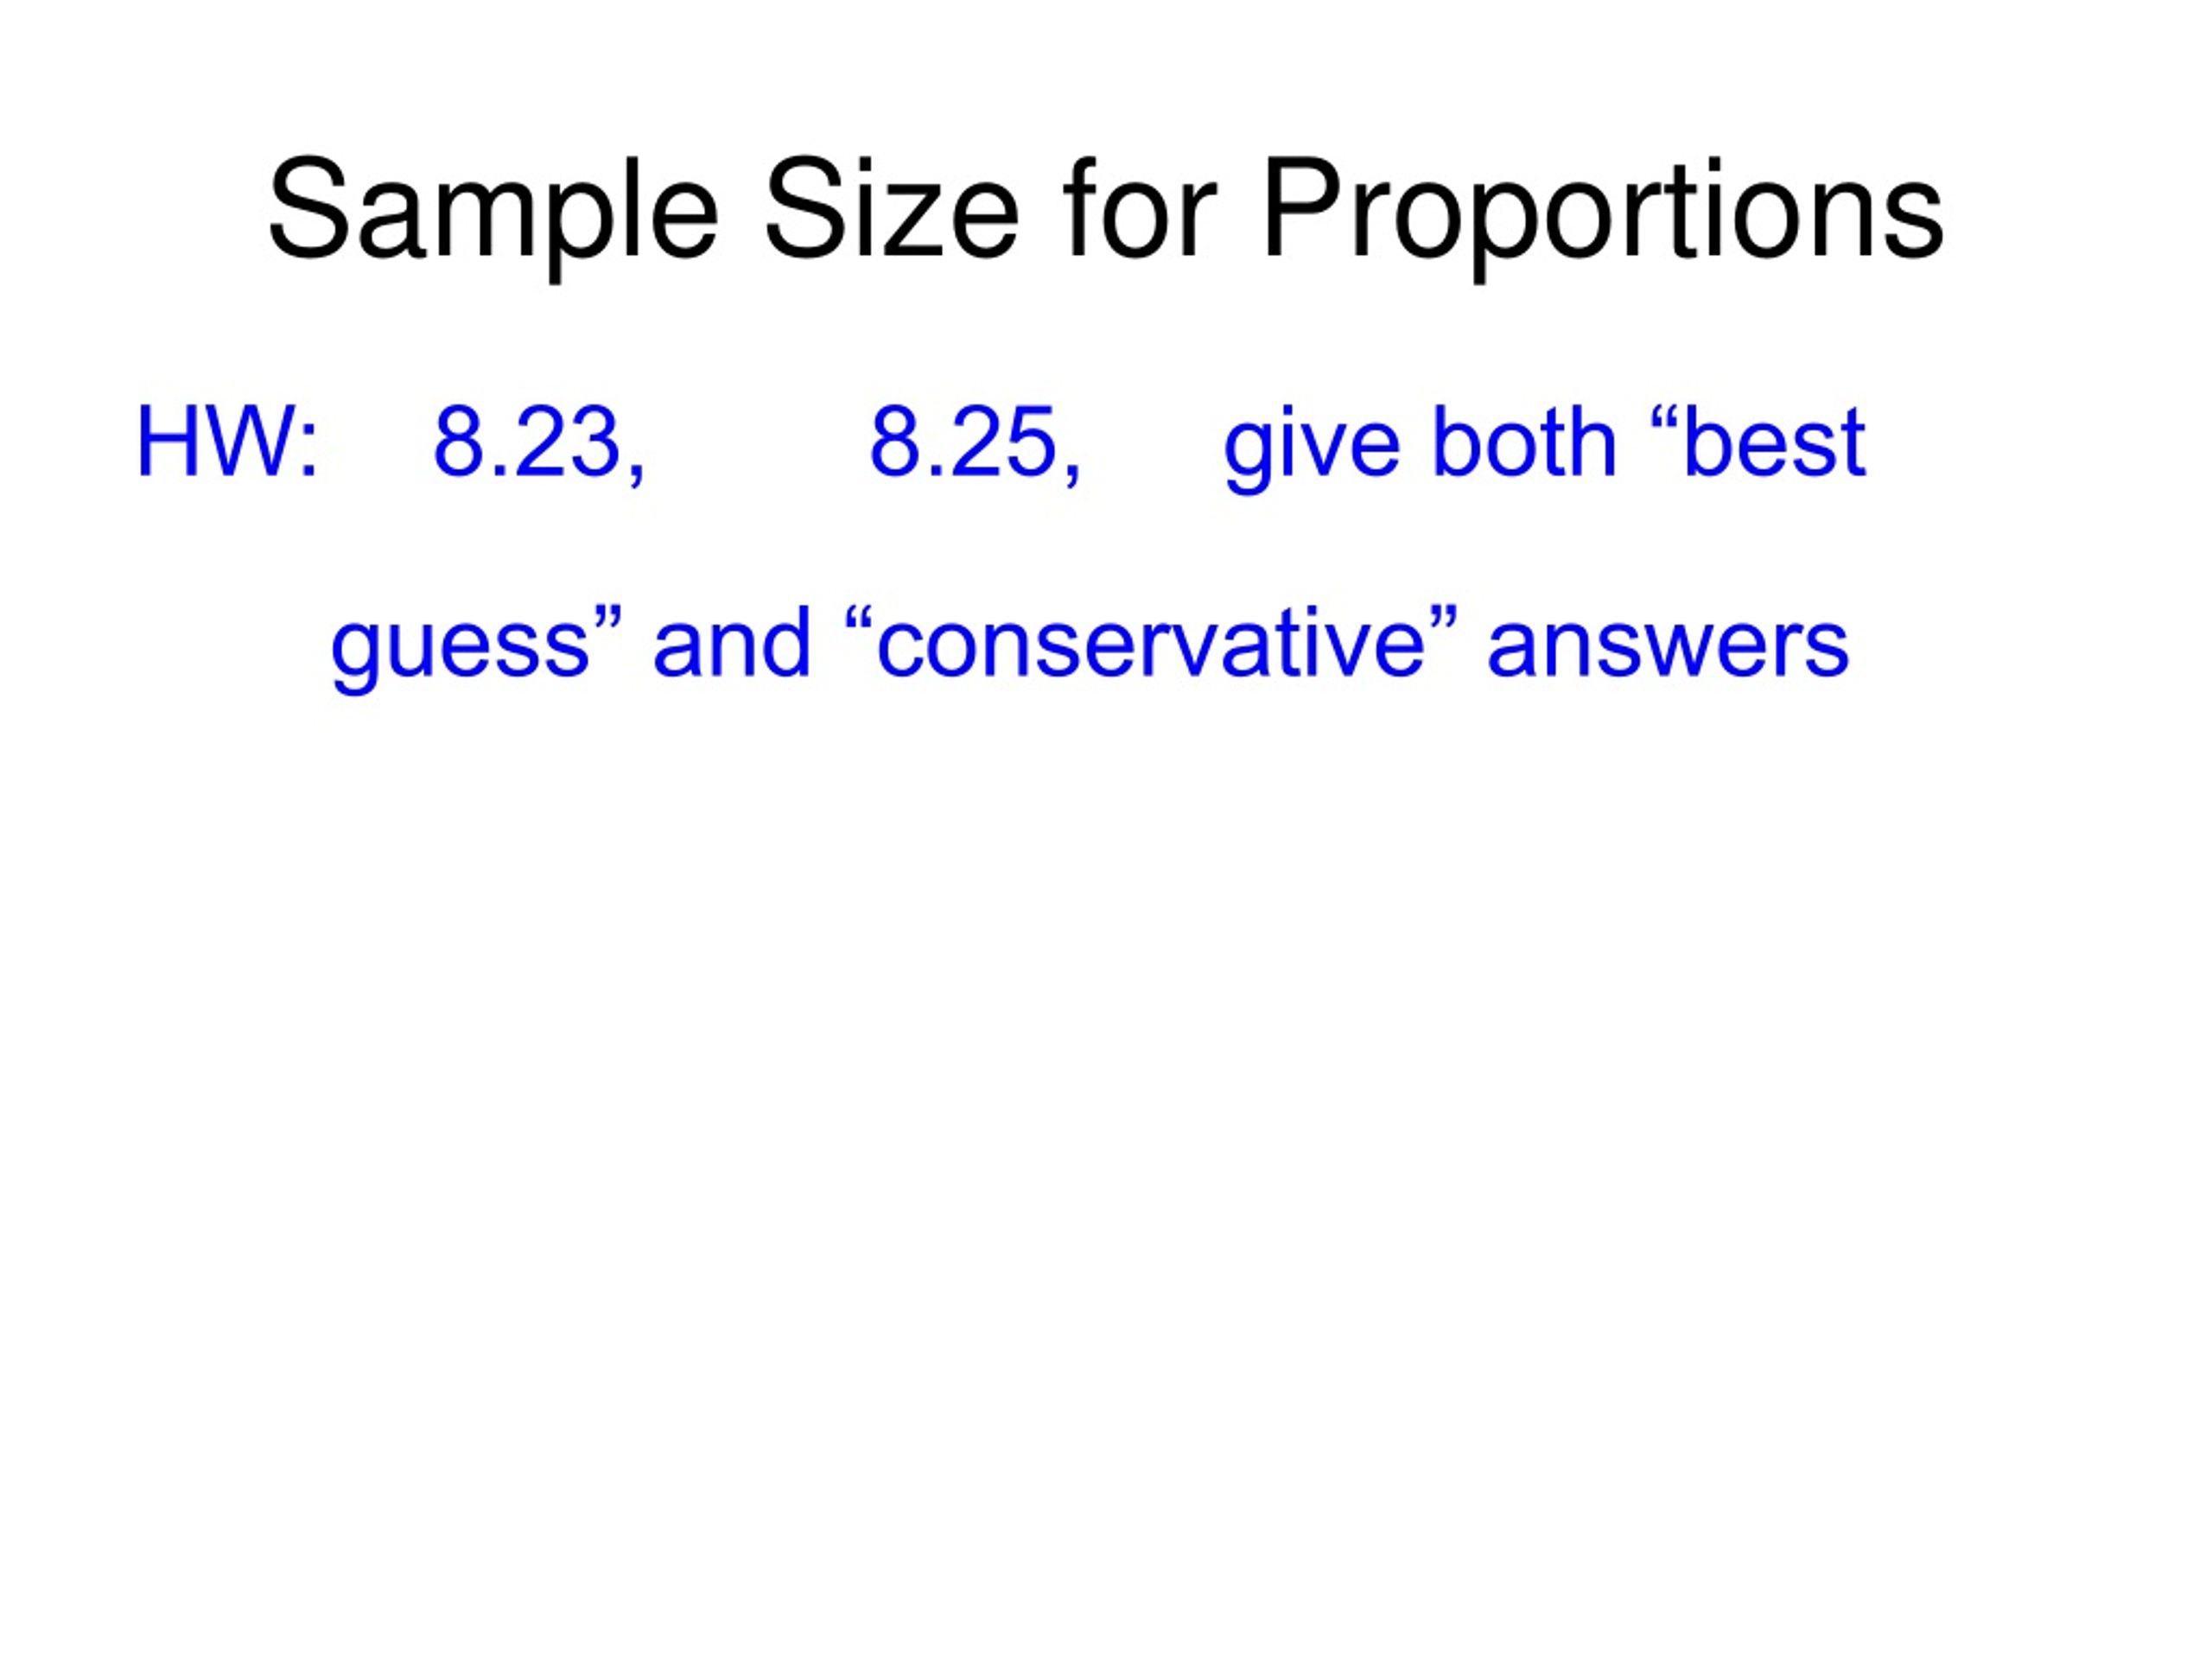Click the blue word "guess"
This screenshot has width=2212, height=1659.
click(460, 651)
